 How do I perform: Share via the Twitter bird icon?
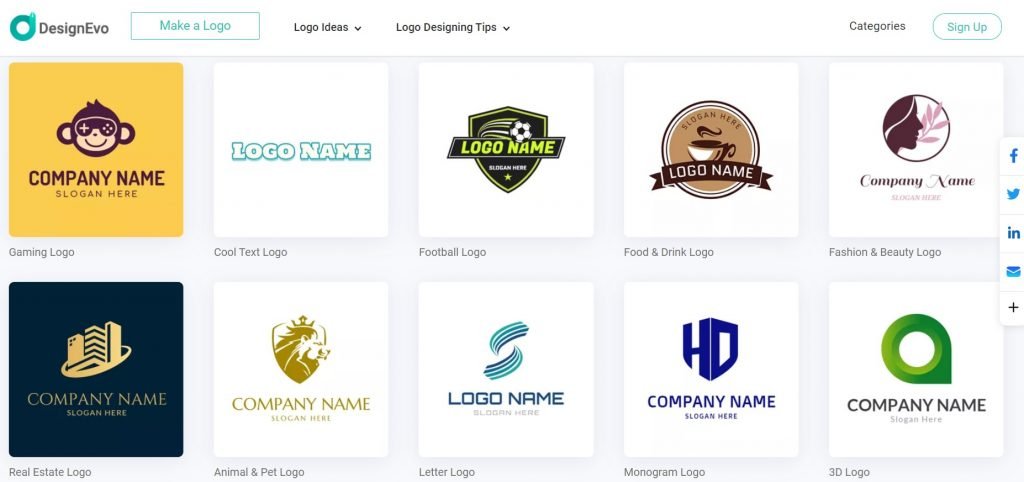pyautogui.click(x=1013, y=194)
